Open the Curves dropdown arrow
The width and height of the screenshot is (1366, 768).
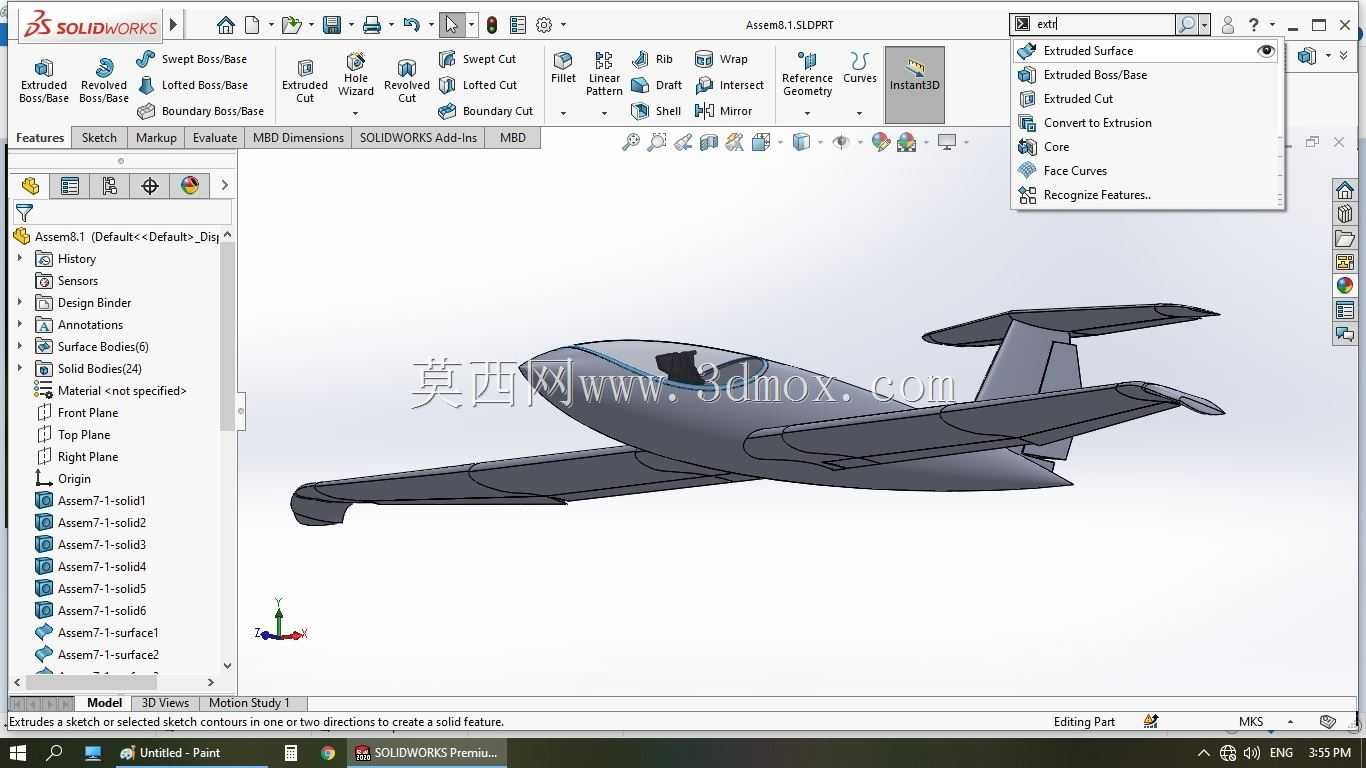(x=859, y=113)
